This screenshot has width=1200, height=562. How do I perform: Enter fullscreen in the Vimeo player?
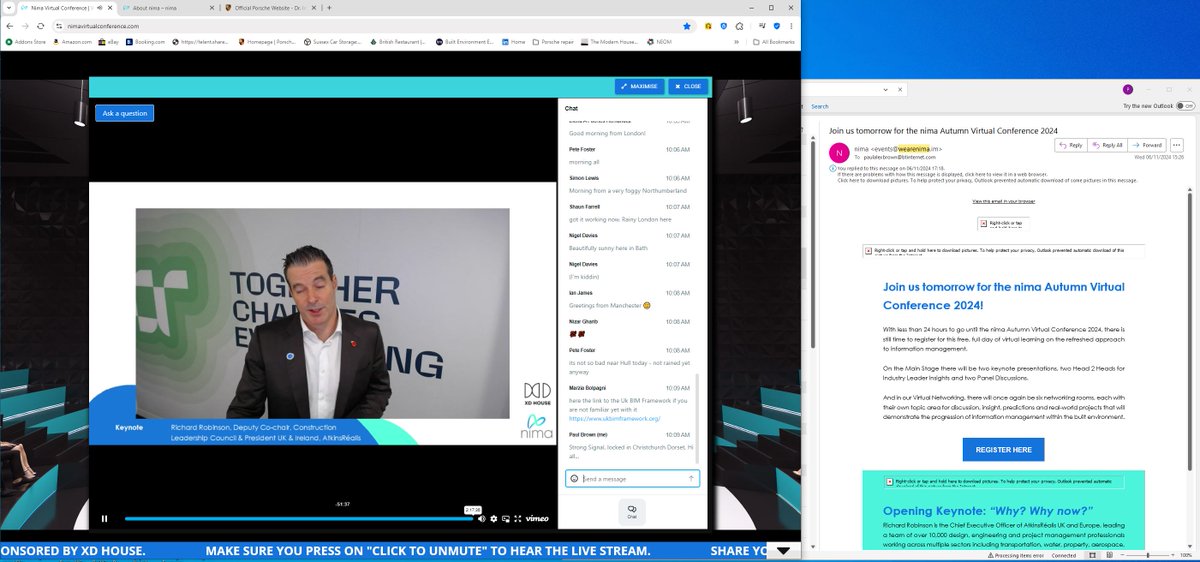(517, 518)
